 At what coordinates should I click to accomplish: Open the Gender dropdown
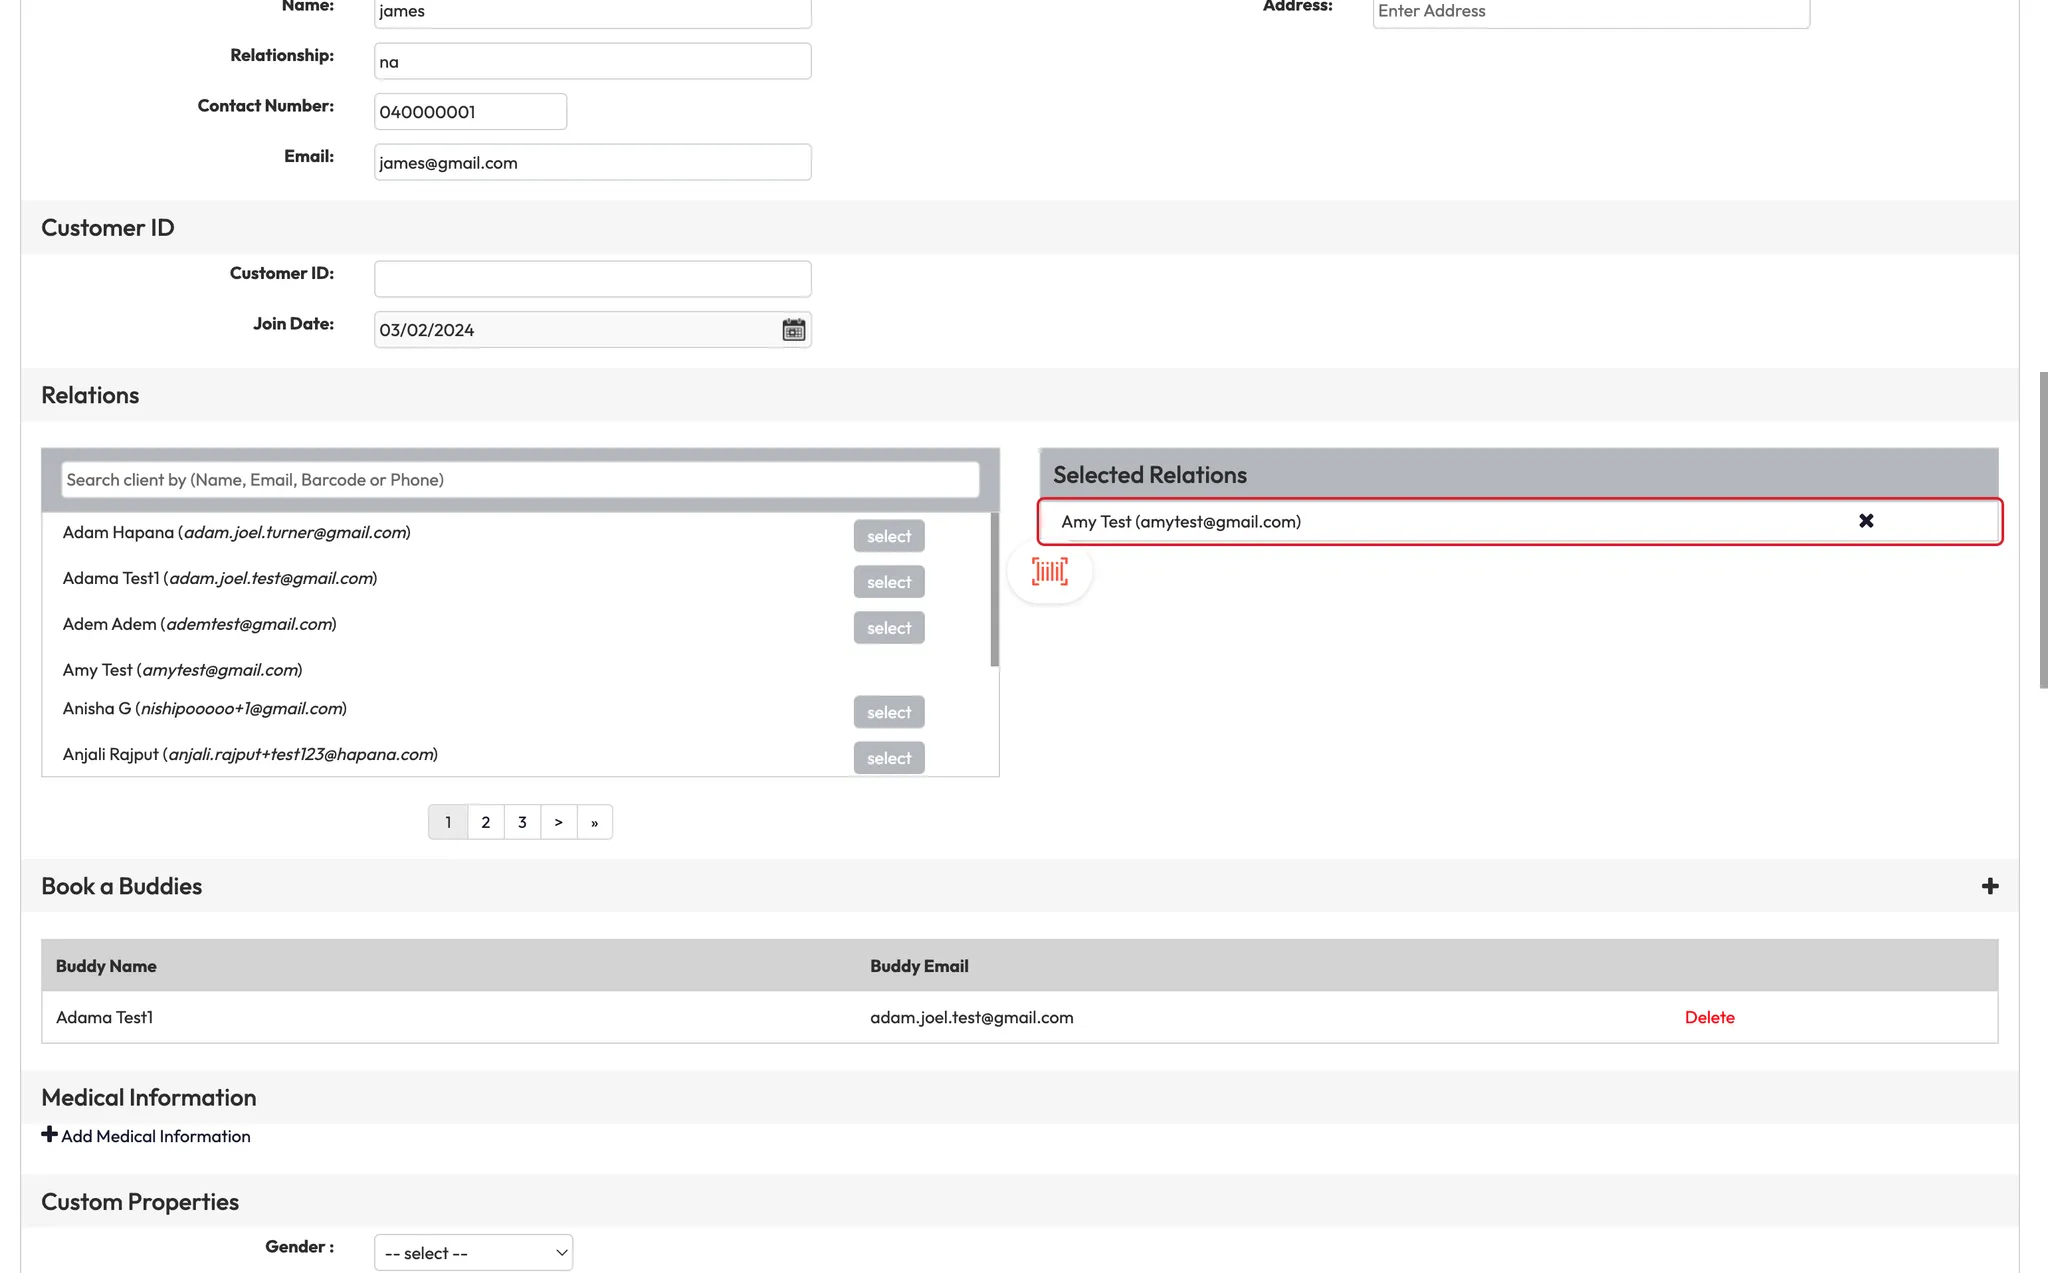pos(473,1252)
